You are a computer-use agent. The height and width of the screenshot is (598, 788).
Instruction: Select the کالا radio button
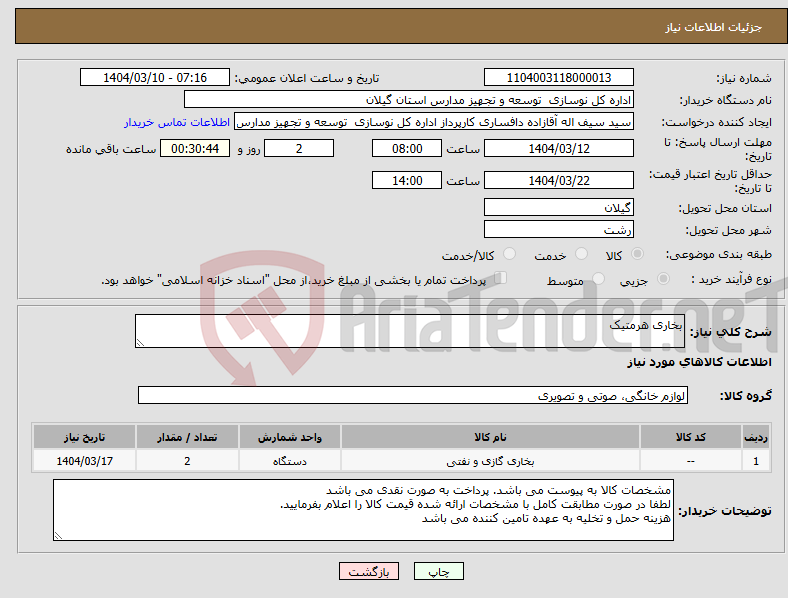tap(637, 254)
